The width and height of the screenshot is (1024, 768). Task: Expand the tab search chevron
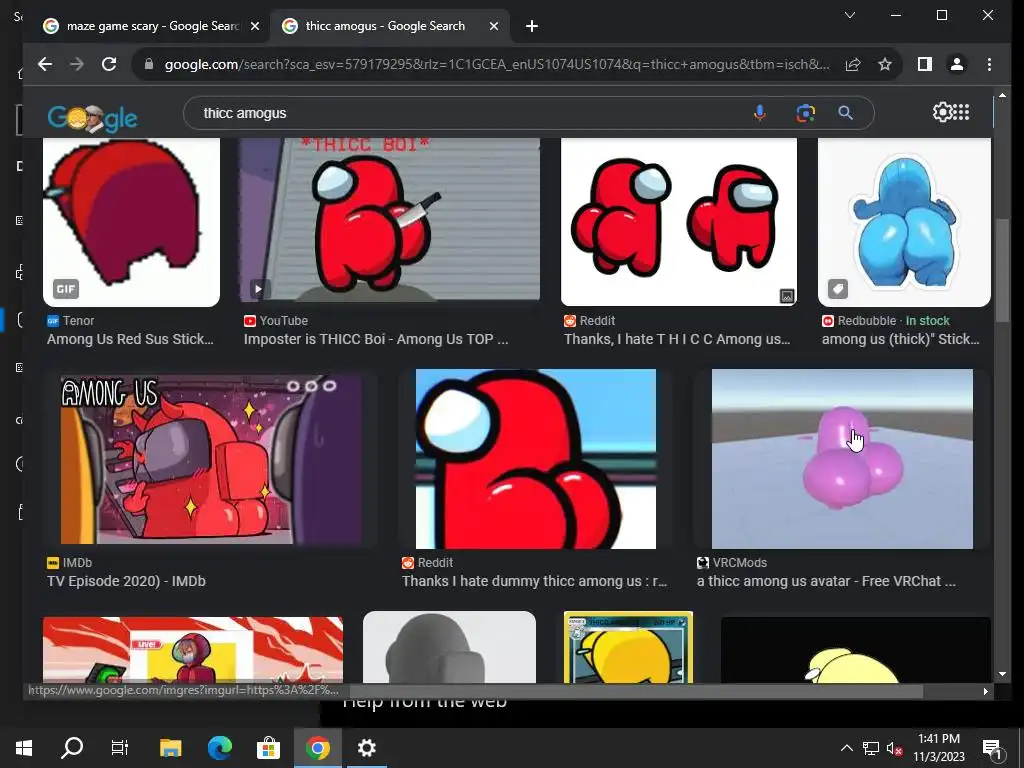[x=850, y=15]
